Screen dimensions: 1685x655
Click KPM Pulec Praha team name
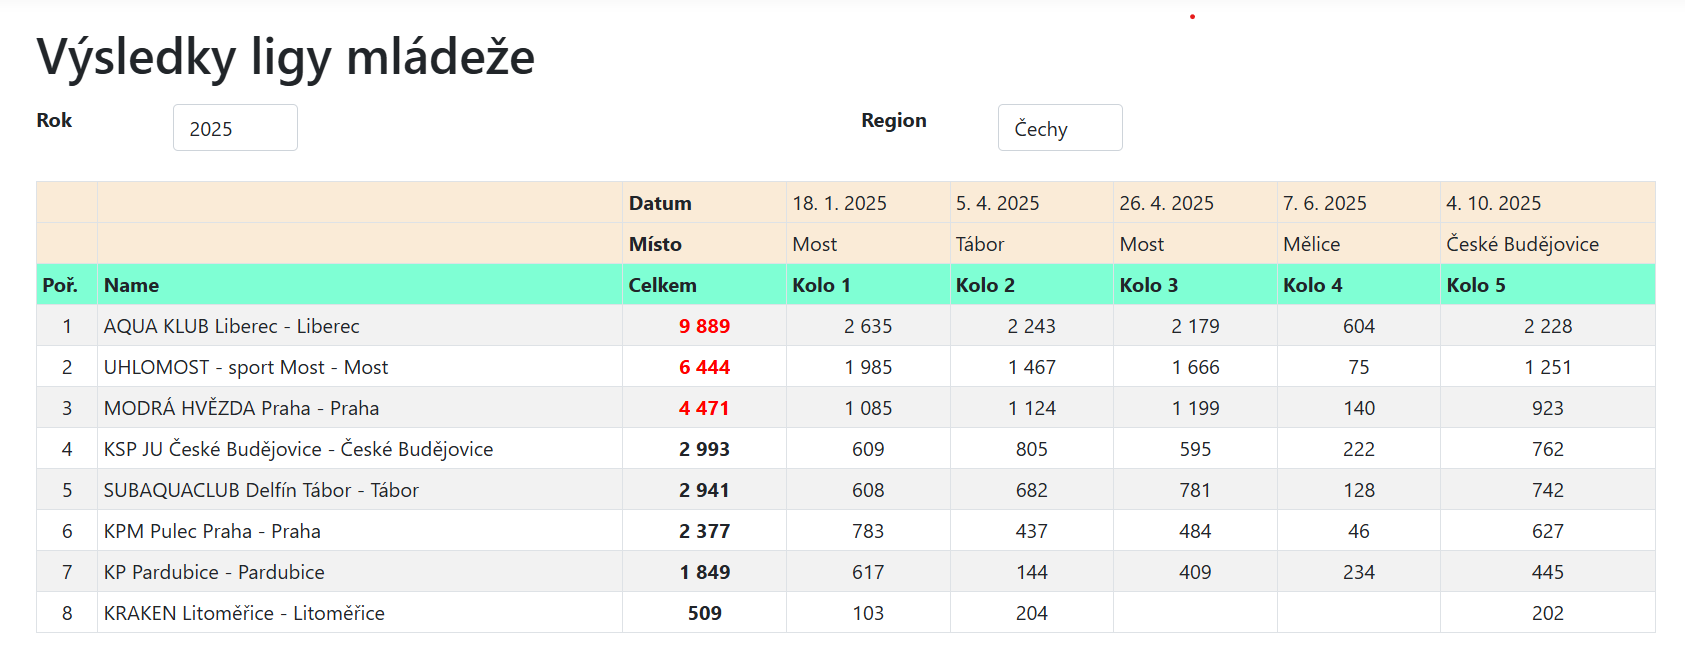[212, 531]
